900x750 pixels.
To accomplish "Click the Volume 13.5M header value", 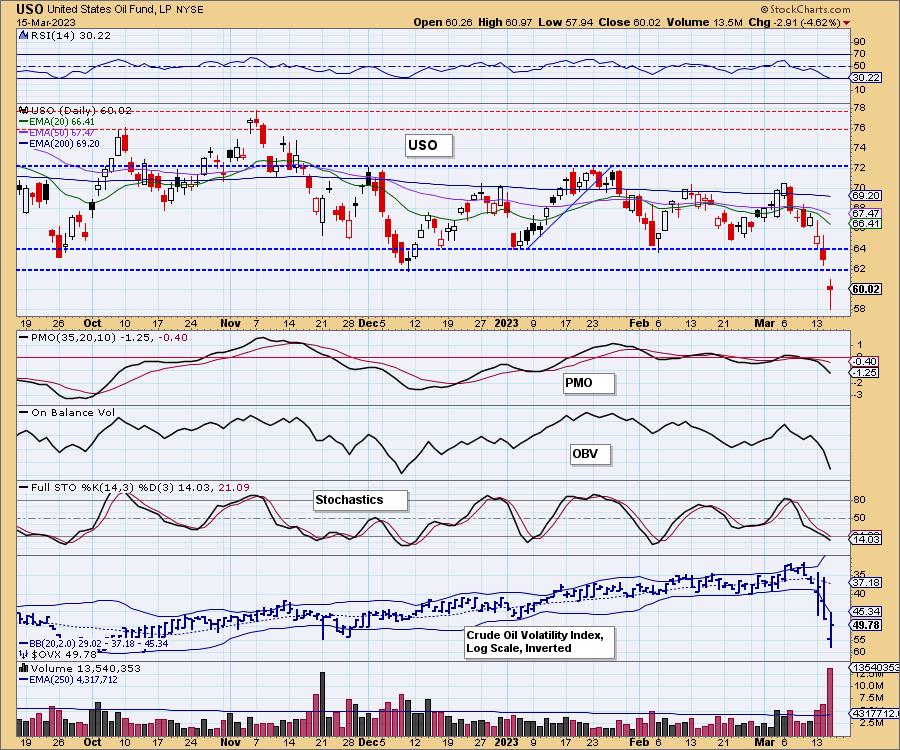I will click(x=705, y=22).
